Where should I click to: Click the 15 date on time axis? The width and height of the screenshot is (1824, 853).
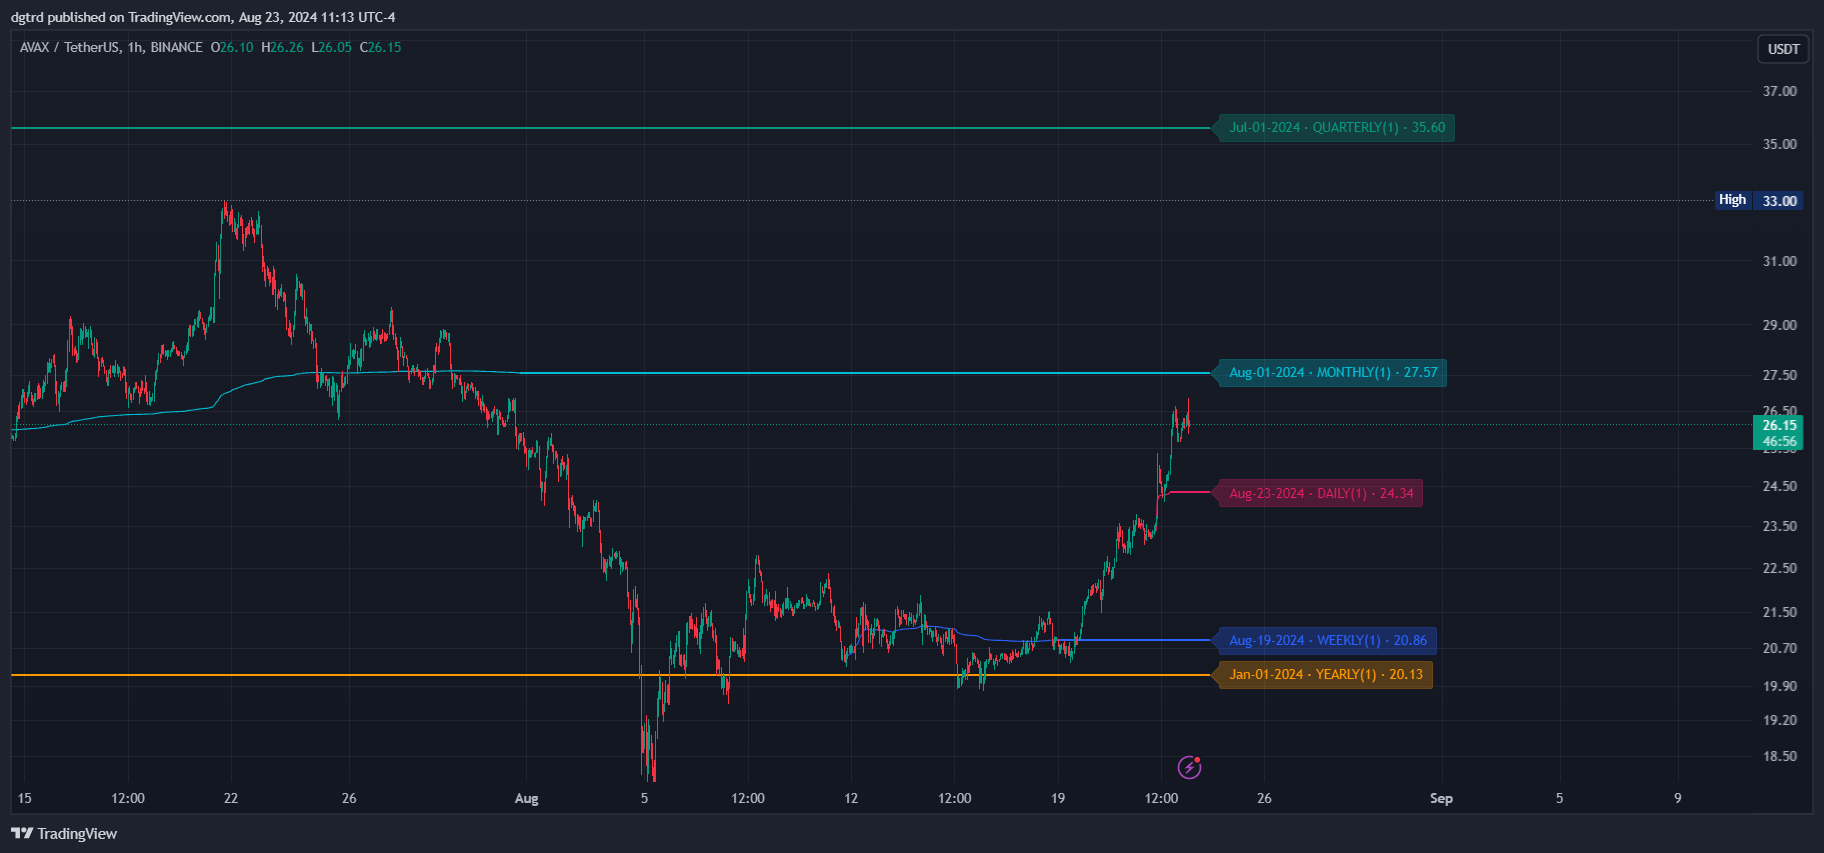[x=25, y=798]
